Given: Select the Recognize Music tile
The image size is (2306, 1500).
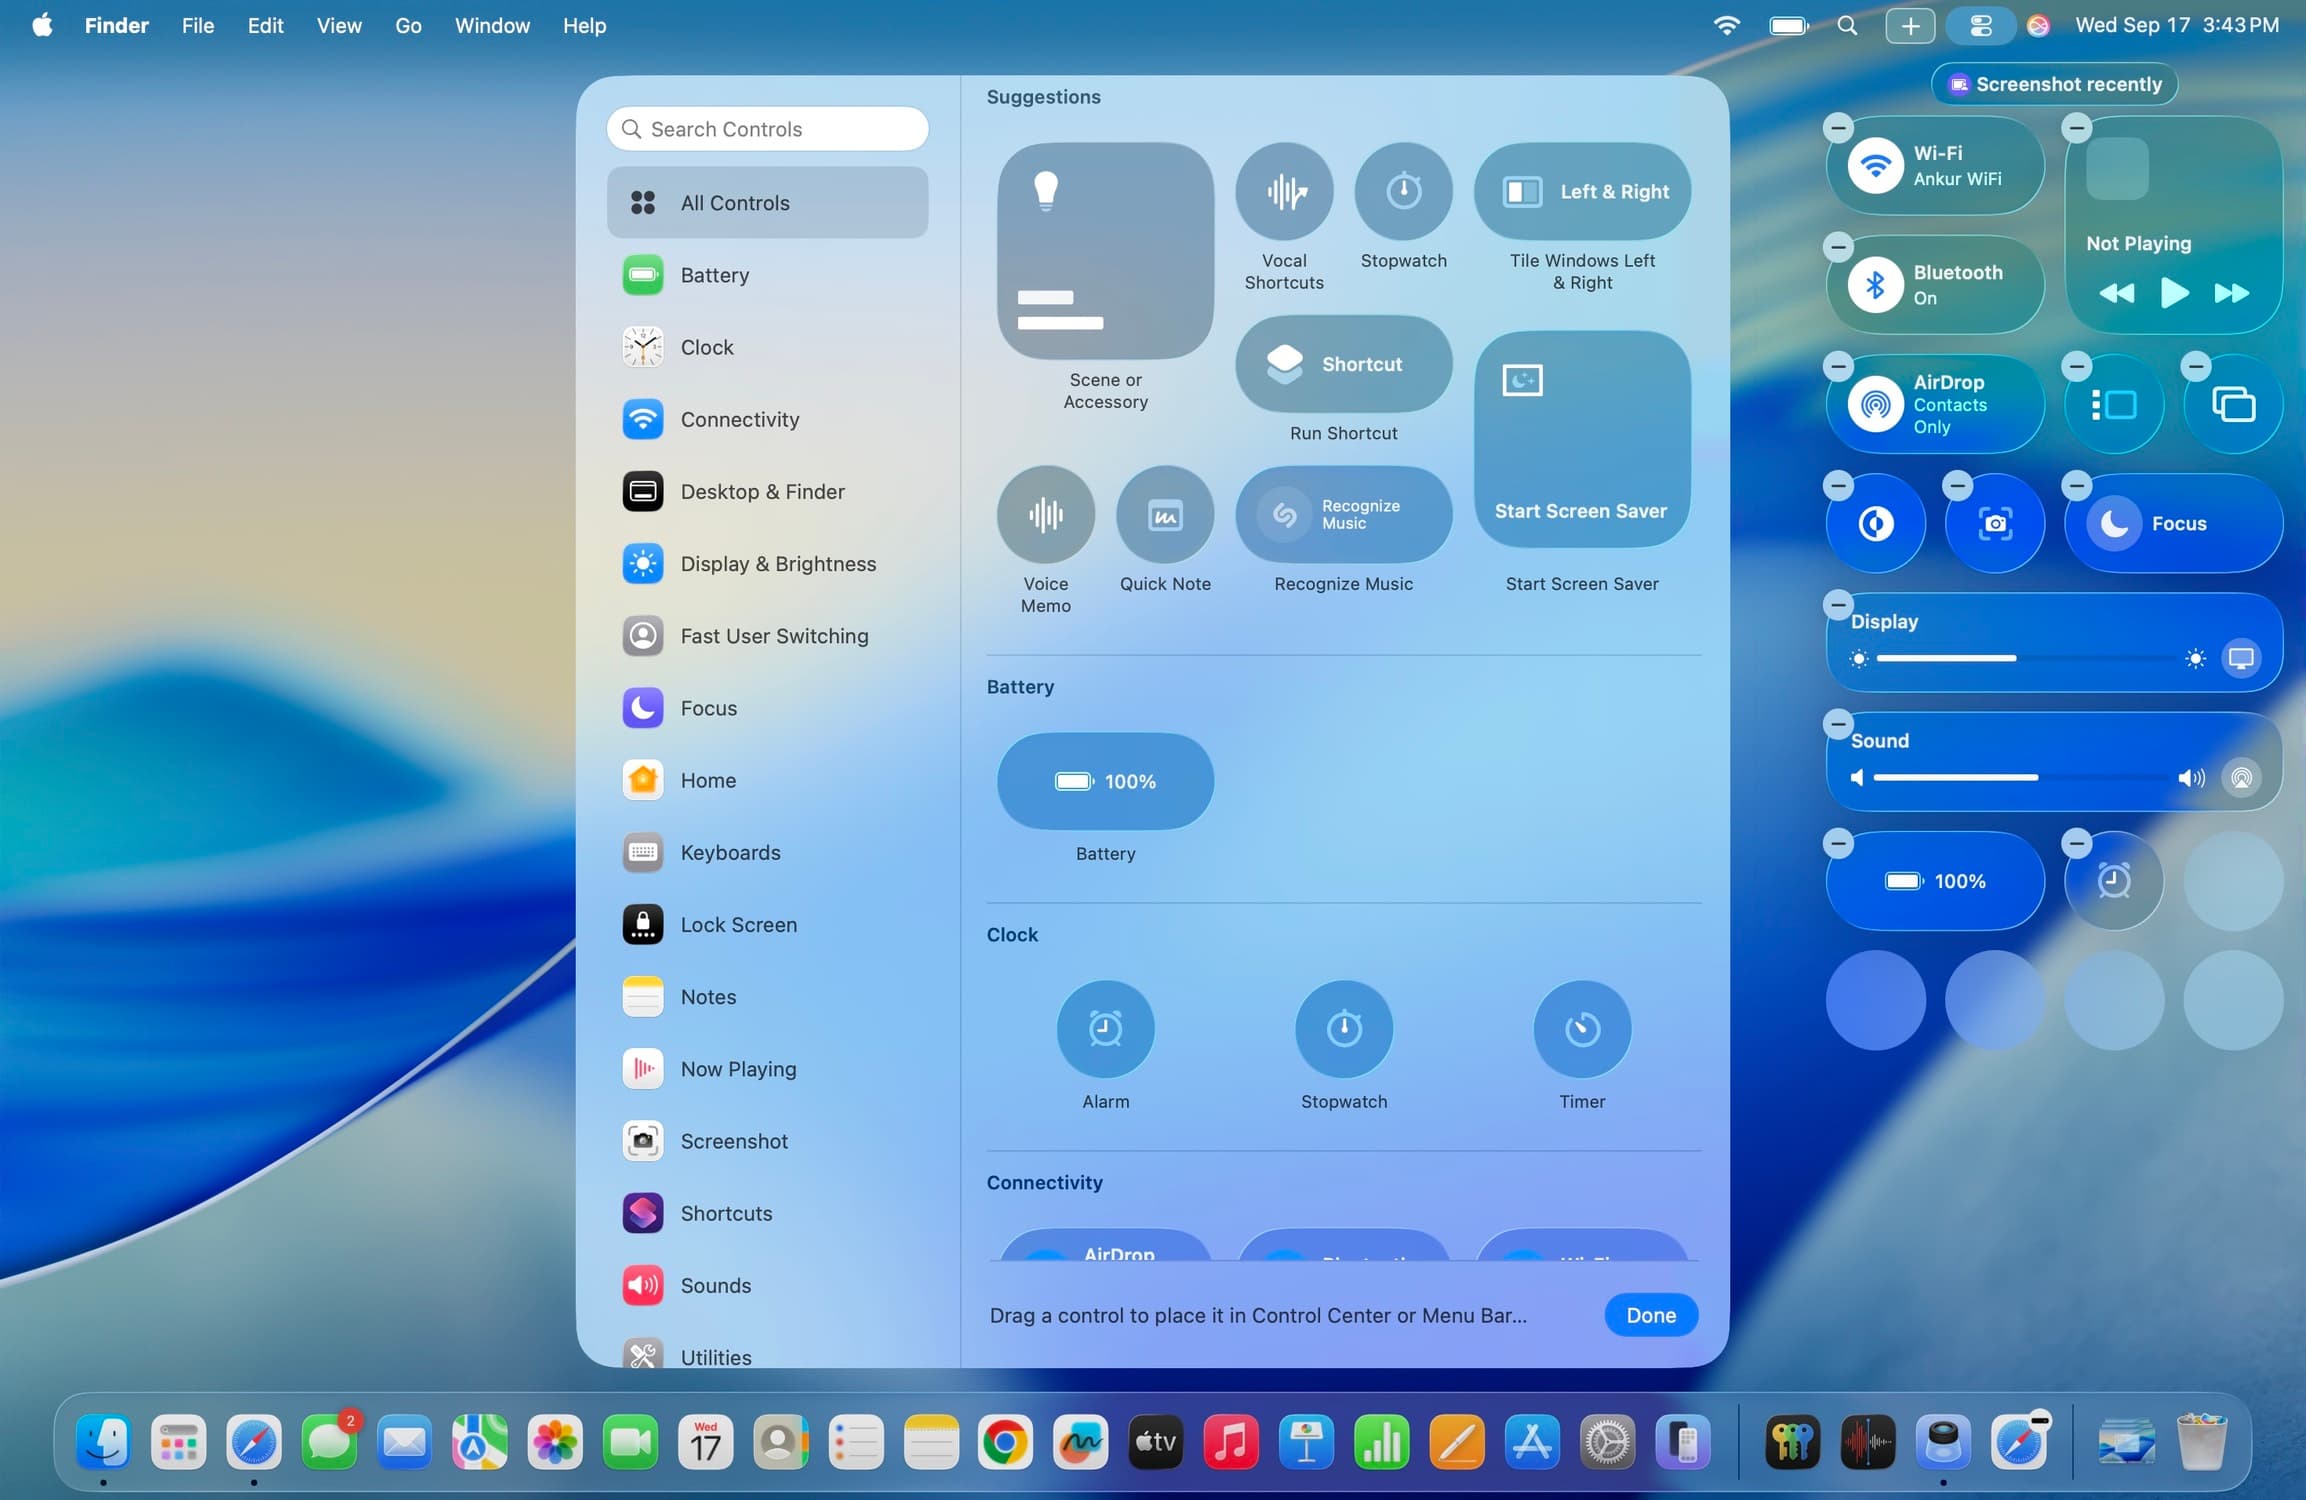Looking at the screenshot, I should [1342, 514].
